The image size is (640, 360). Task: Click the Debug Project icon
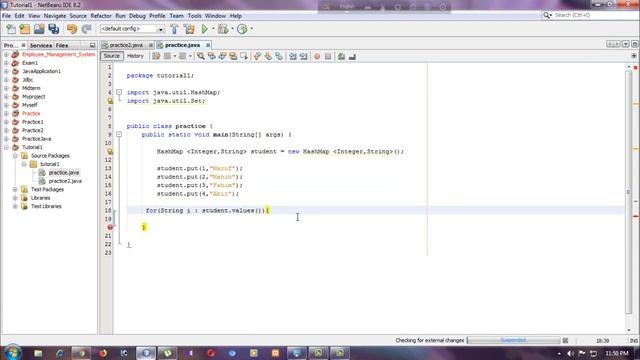[x=223, y=29]
